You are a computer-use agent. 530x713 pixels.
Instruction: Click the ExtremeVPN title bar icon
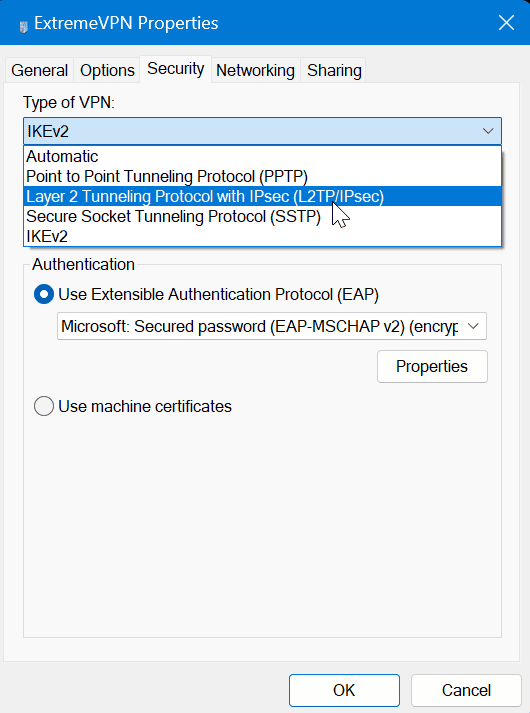24,26
